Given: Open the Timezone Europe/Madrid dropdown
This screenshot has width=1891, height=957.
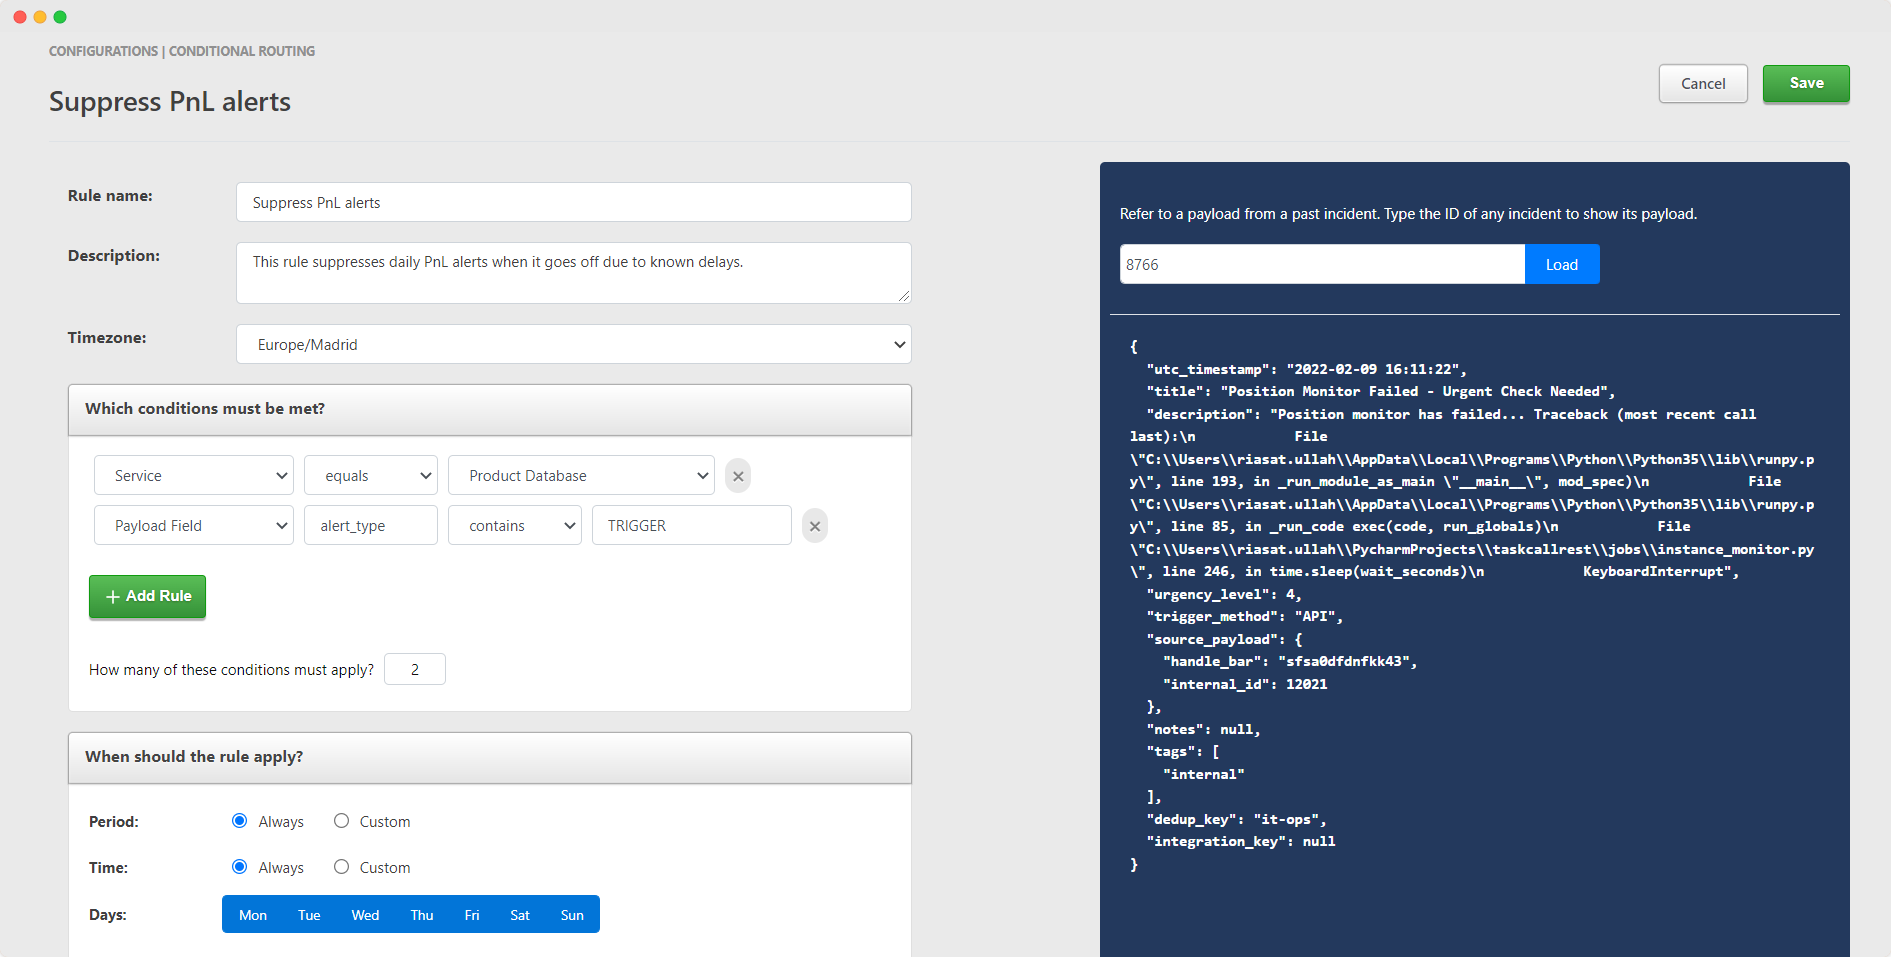Looking at the screenshot, I should click(x=574, y=344).
